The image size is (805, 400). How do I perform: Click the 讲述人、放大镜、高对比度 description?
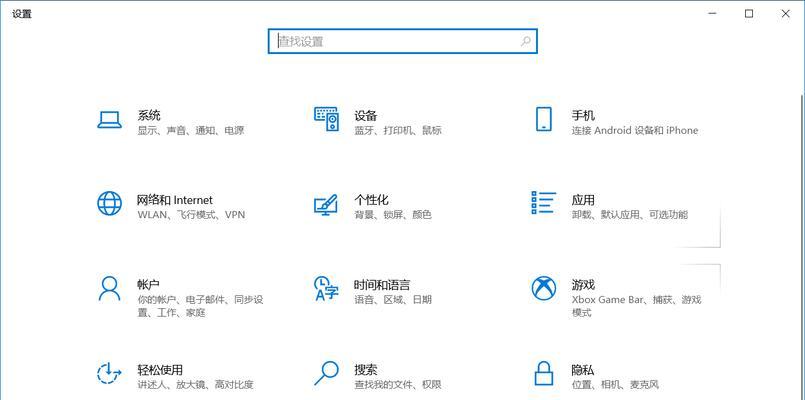pyautogui.click(x=195, y=384)
